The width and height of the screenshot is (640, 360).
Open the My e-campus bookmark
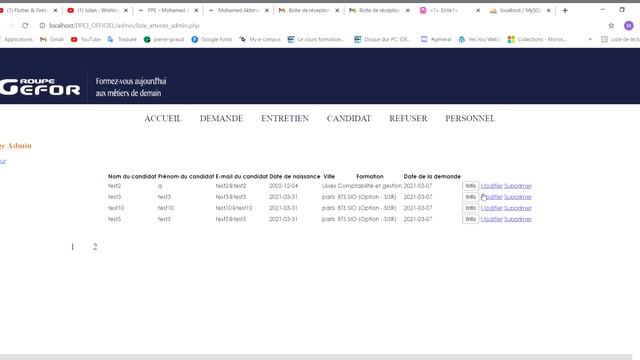[260, 39]
